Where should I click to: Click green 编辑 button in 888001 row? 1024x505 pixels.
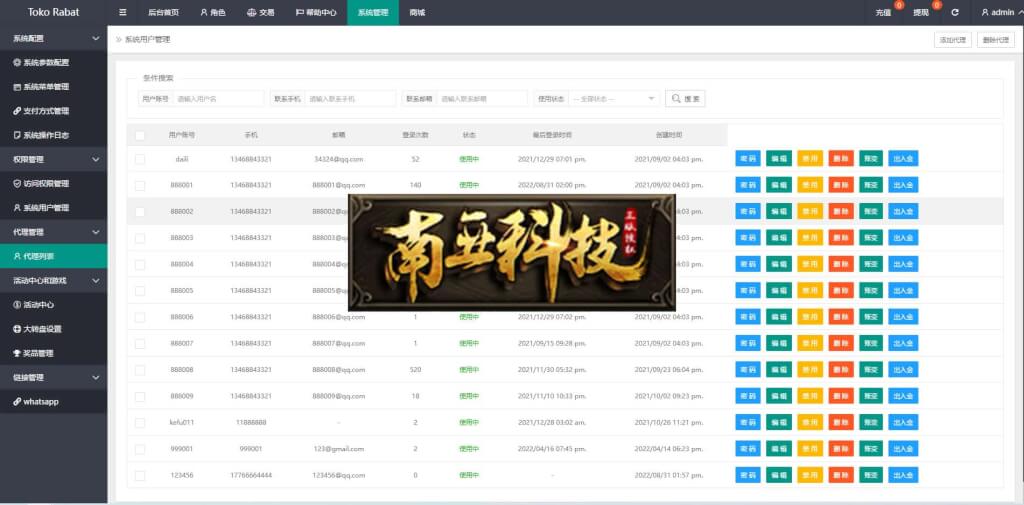(778, 185)
